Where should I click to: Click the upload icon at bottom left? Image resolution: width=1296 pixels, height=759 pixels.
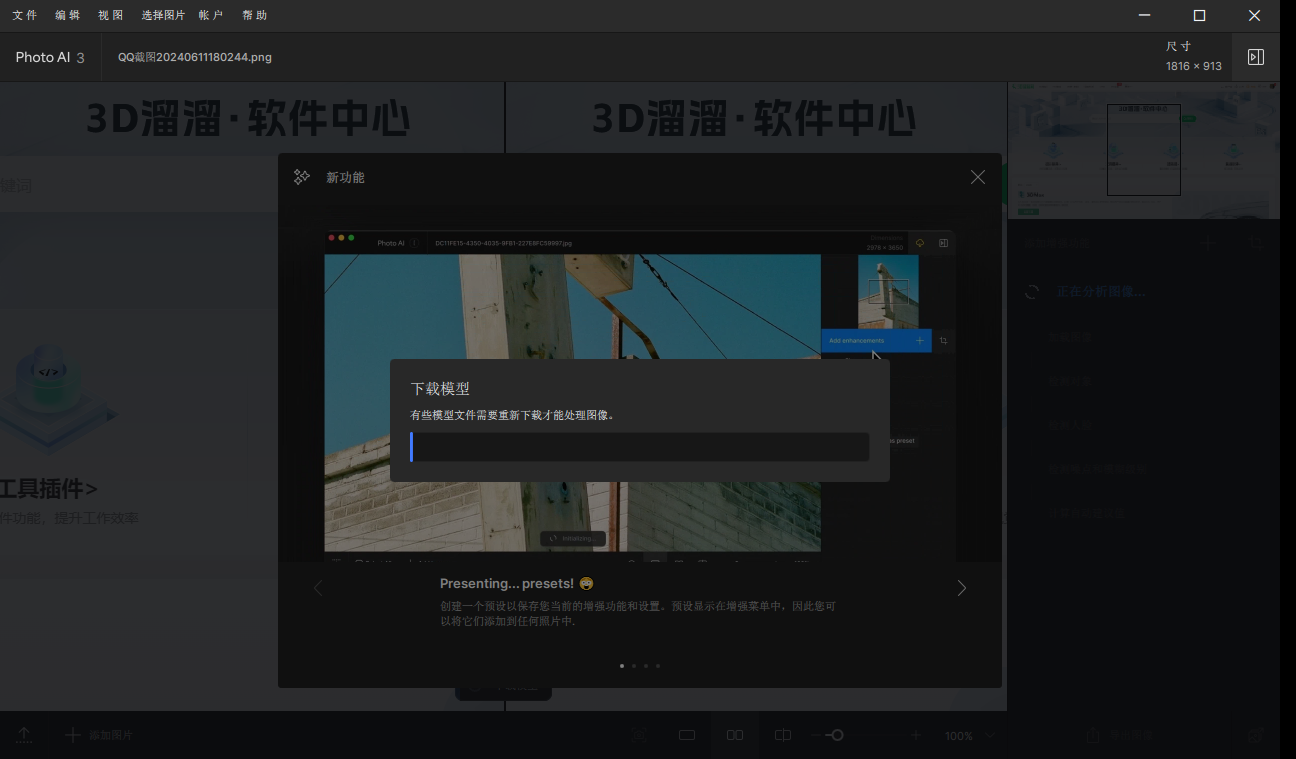point(24,735)
